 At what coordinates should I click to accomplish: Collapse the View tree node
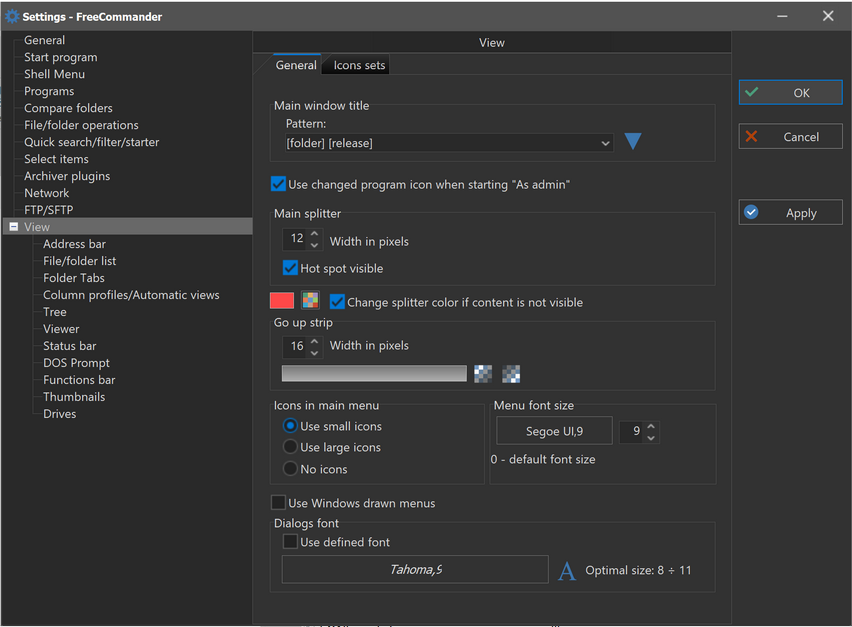[14, 227]
